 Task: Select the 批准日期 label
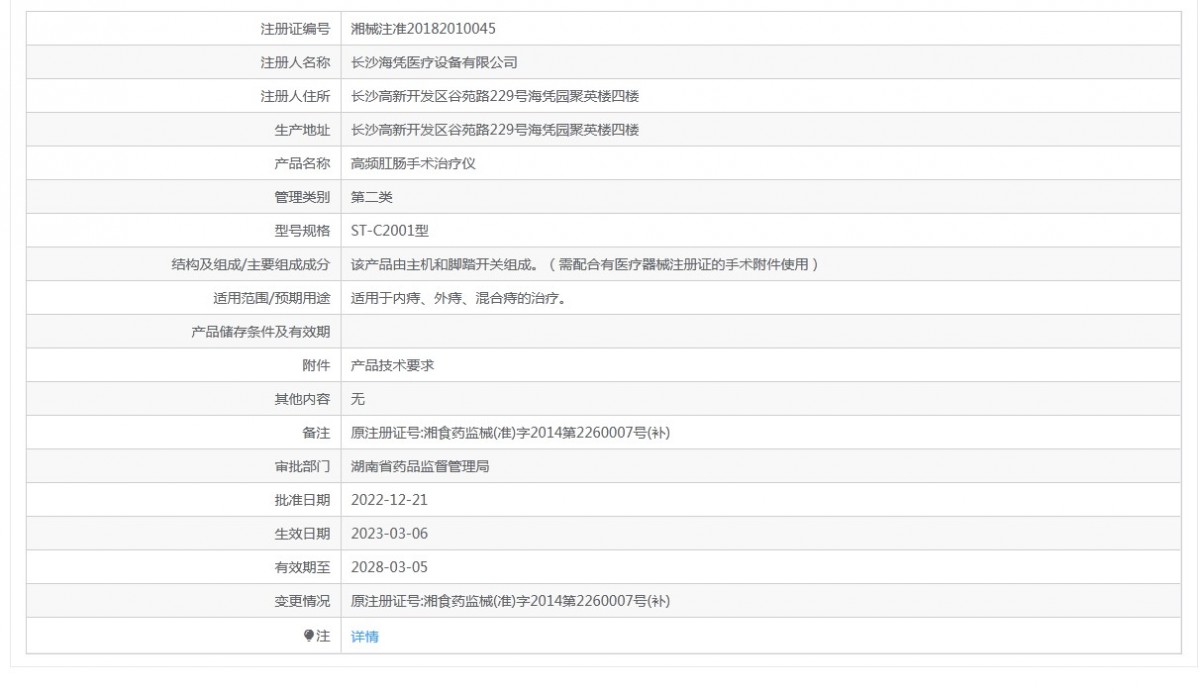(302, 500)
